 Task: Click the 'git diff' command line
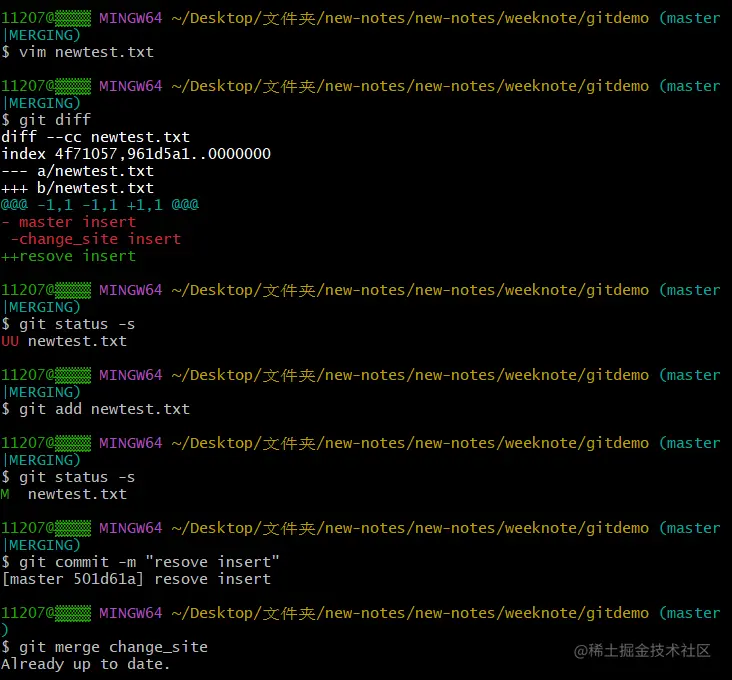tap(46, 119)
